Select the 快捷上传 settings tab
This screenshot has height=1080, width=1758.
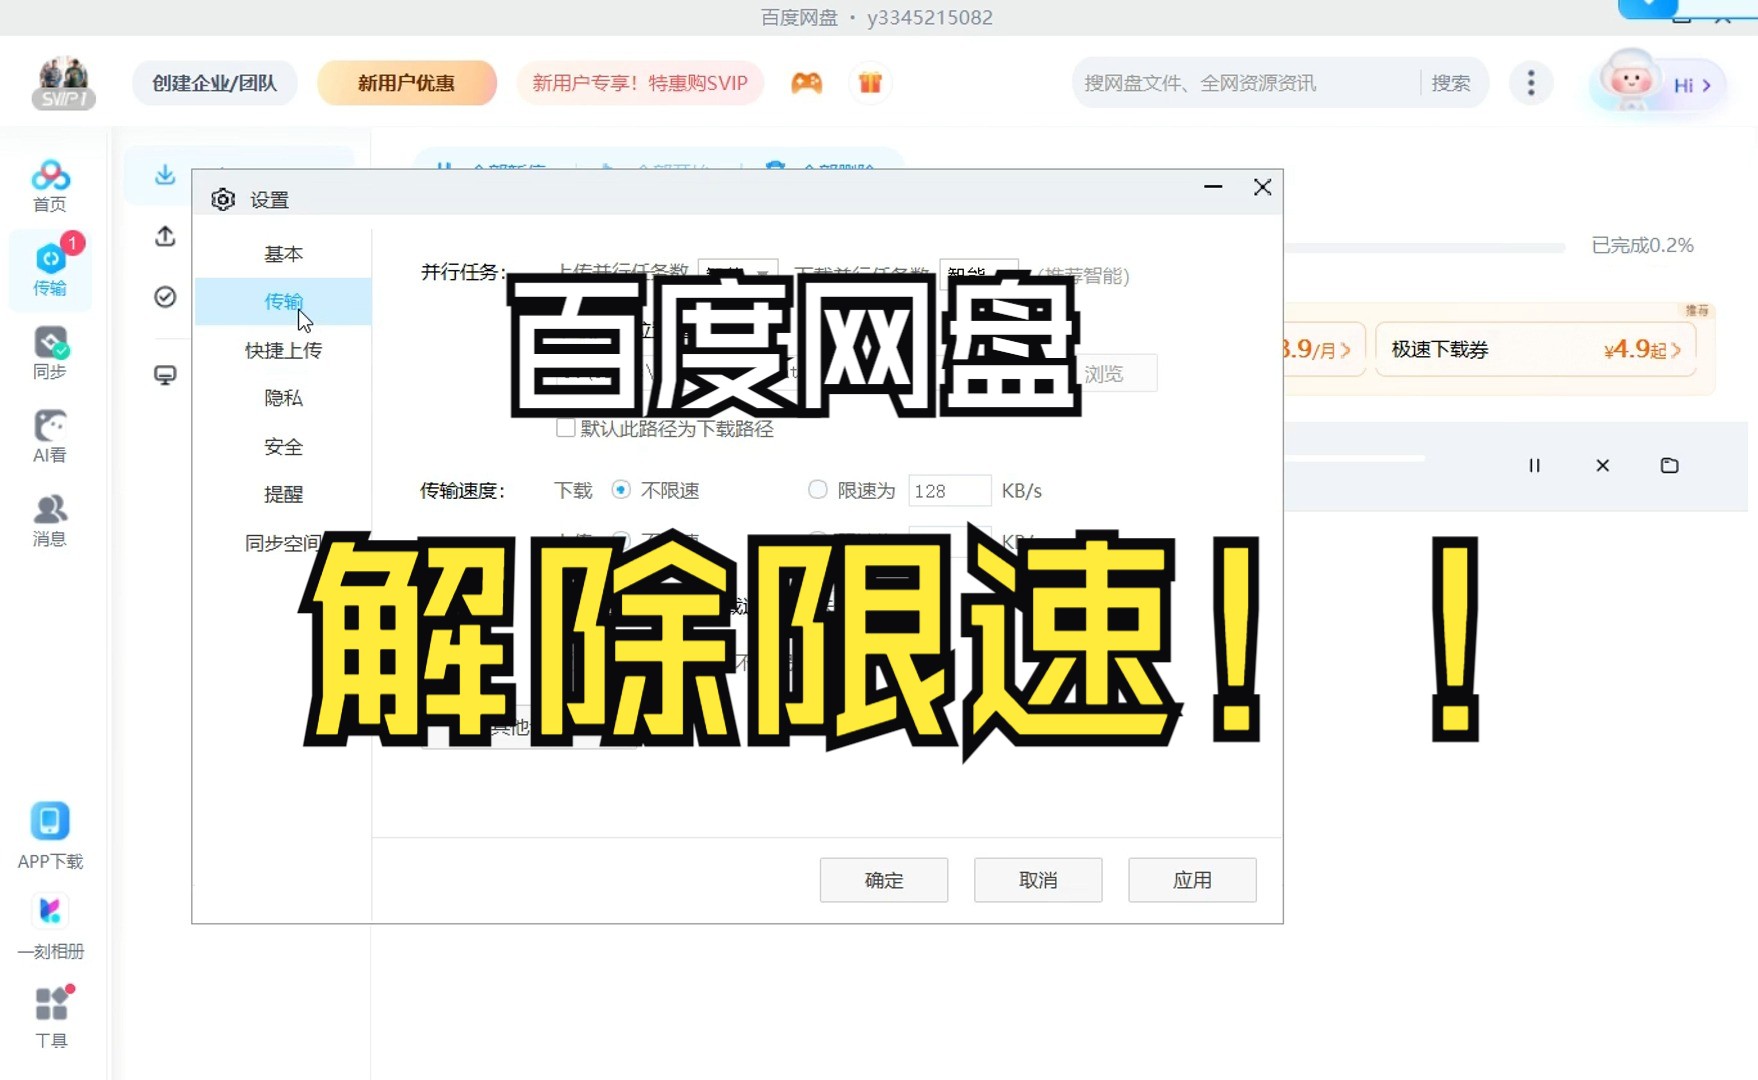click(x=283, y=350)
